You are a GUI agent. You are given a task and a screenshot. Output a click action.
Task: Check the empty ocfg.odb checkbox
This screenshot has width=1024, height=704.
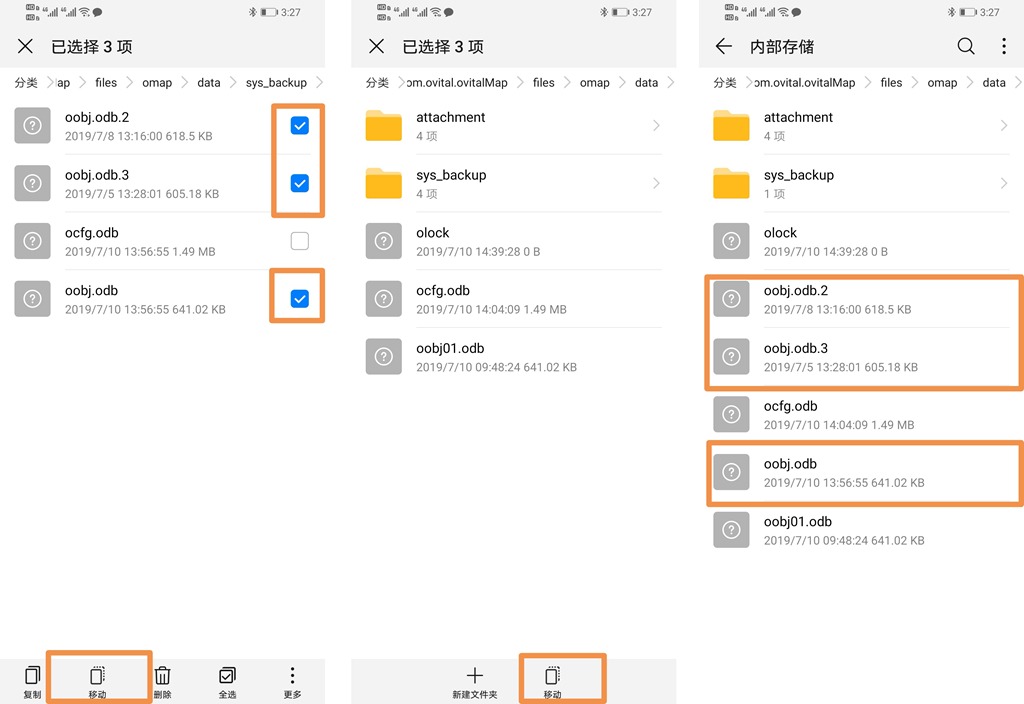point(299,241)
